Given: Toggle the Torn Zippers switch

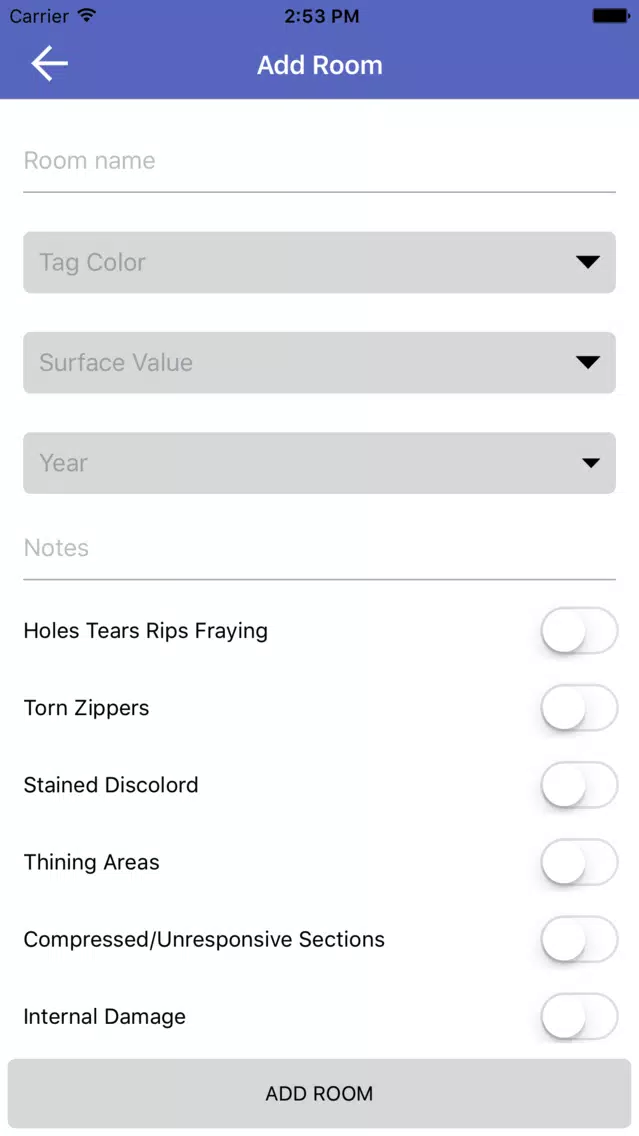Looking at the screenshot, I should coord(579,708).
